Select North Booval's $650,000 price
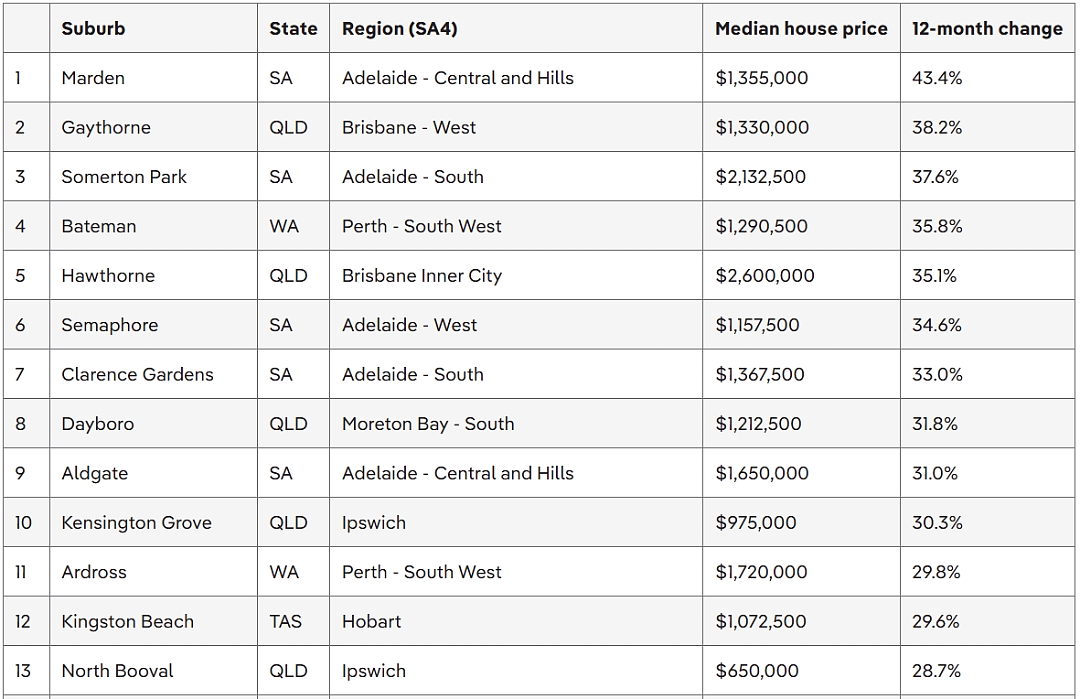Screen dimensions: 1080x699 pyautogui.click(x=757, y=671)
